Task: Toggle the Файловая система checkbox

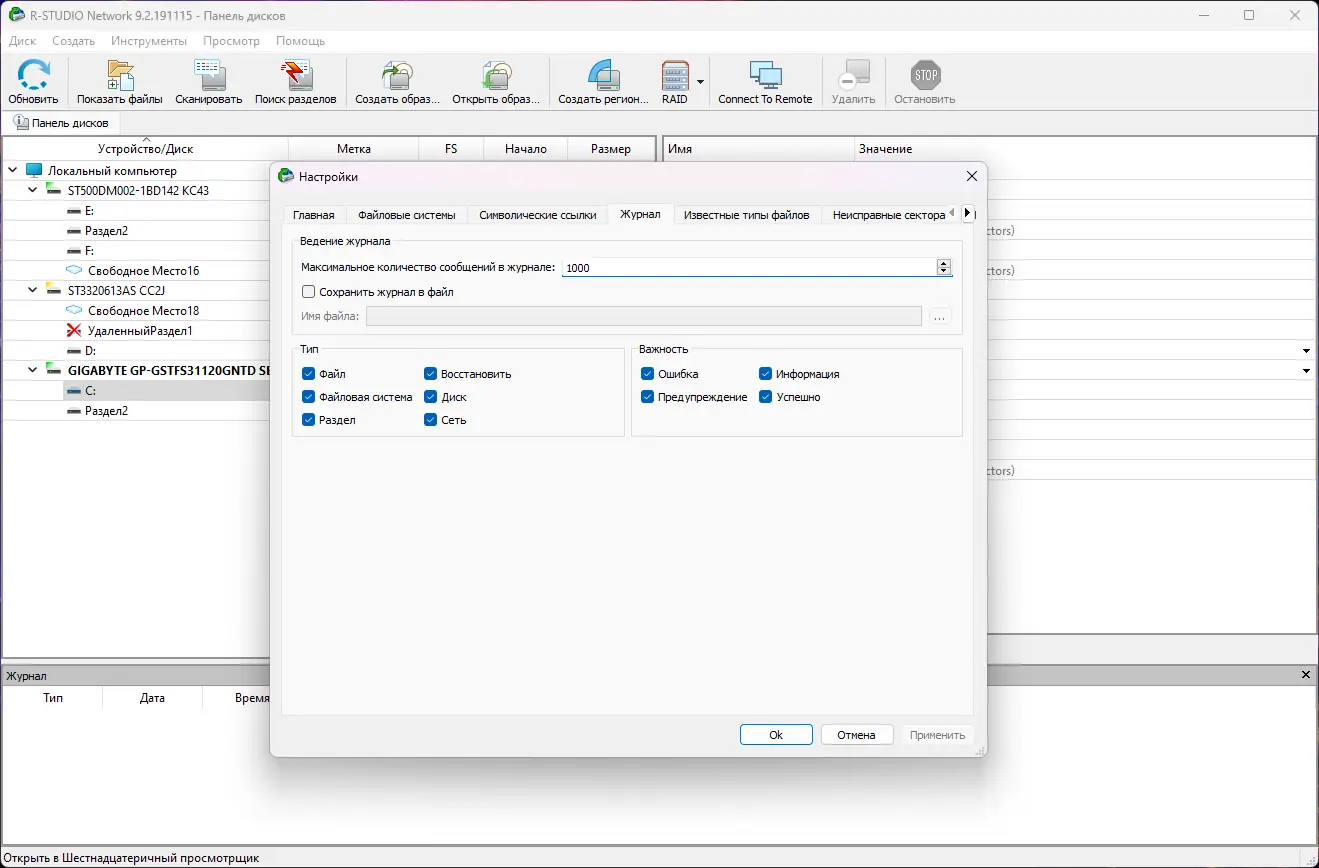Action: (308, 397)
